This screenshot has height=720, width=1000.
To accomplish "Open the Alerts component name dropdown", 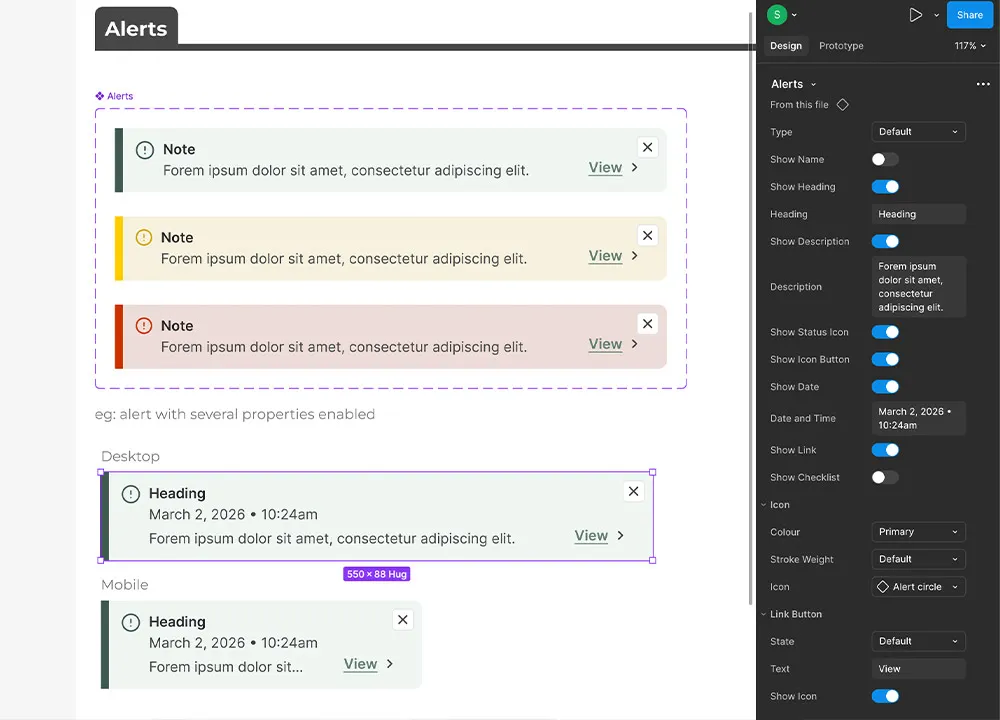I will (x=793, y=84).
